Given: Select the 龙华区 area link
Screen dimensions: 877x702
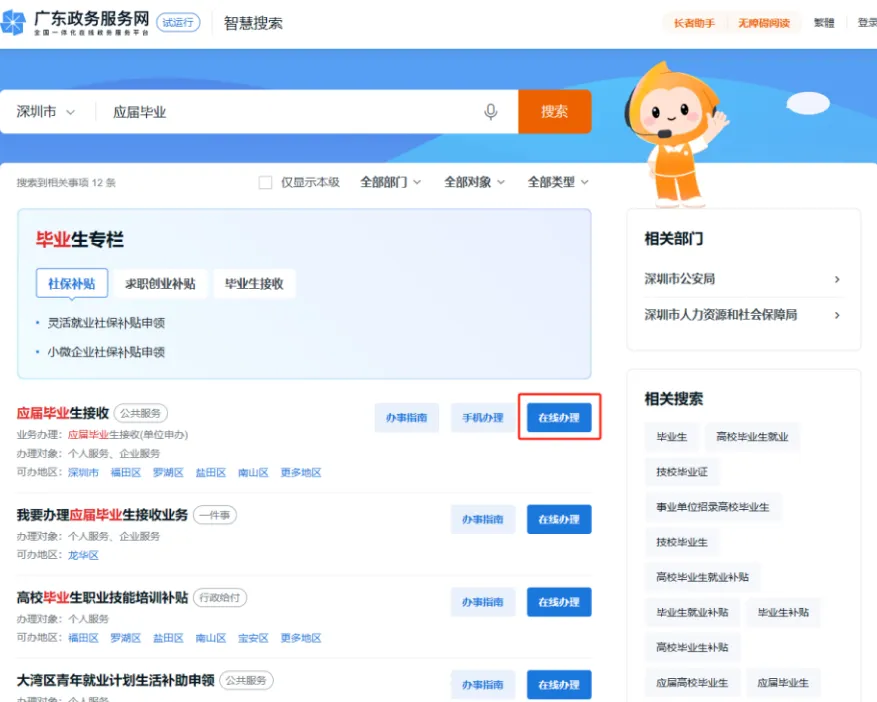Looking at the screenshot, I should tap(83, 555).
